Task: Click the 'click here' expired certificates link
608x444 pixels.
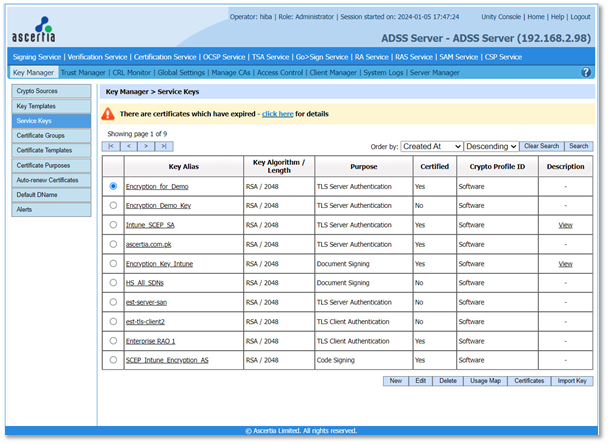Action: click(277, 115)
